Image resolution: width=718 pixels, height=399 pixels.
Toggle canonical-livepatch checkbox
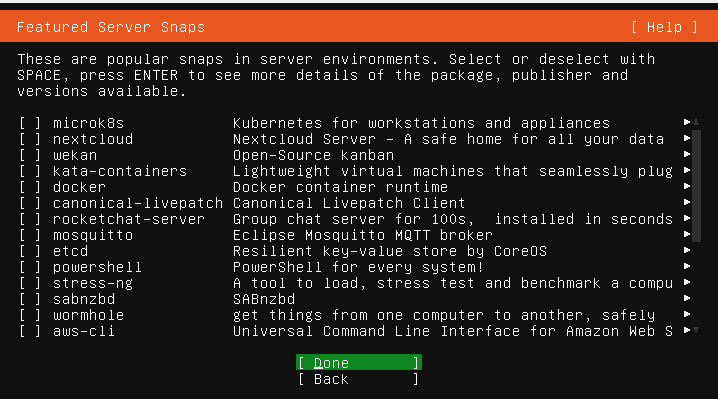(30, 203)
